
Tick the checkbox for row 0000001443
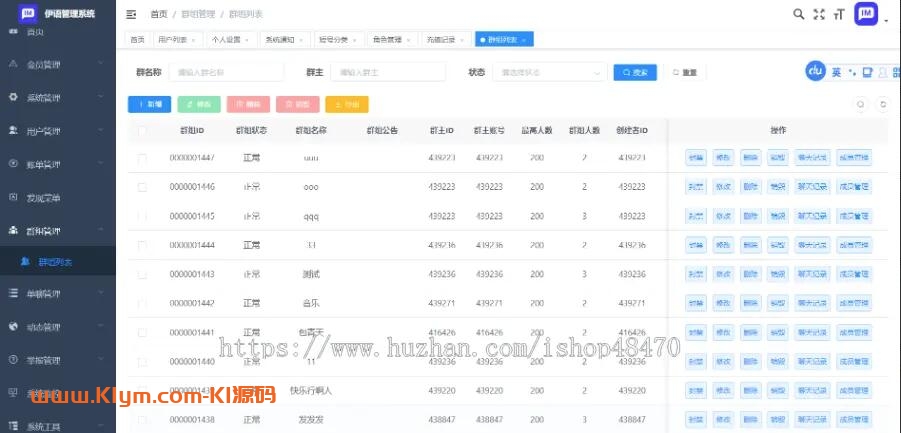pos(142,275)
